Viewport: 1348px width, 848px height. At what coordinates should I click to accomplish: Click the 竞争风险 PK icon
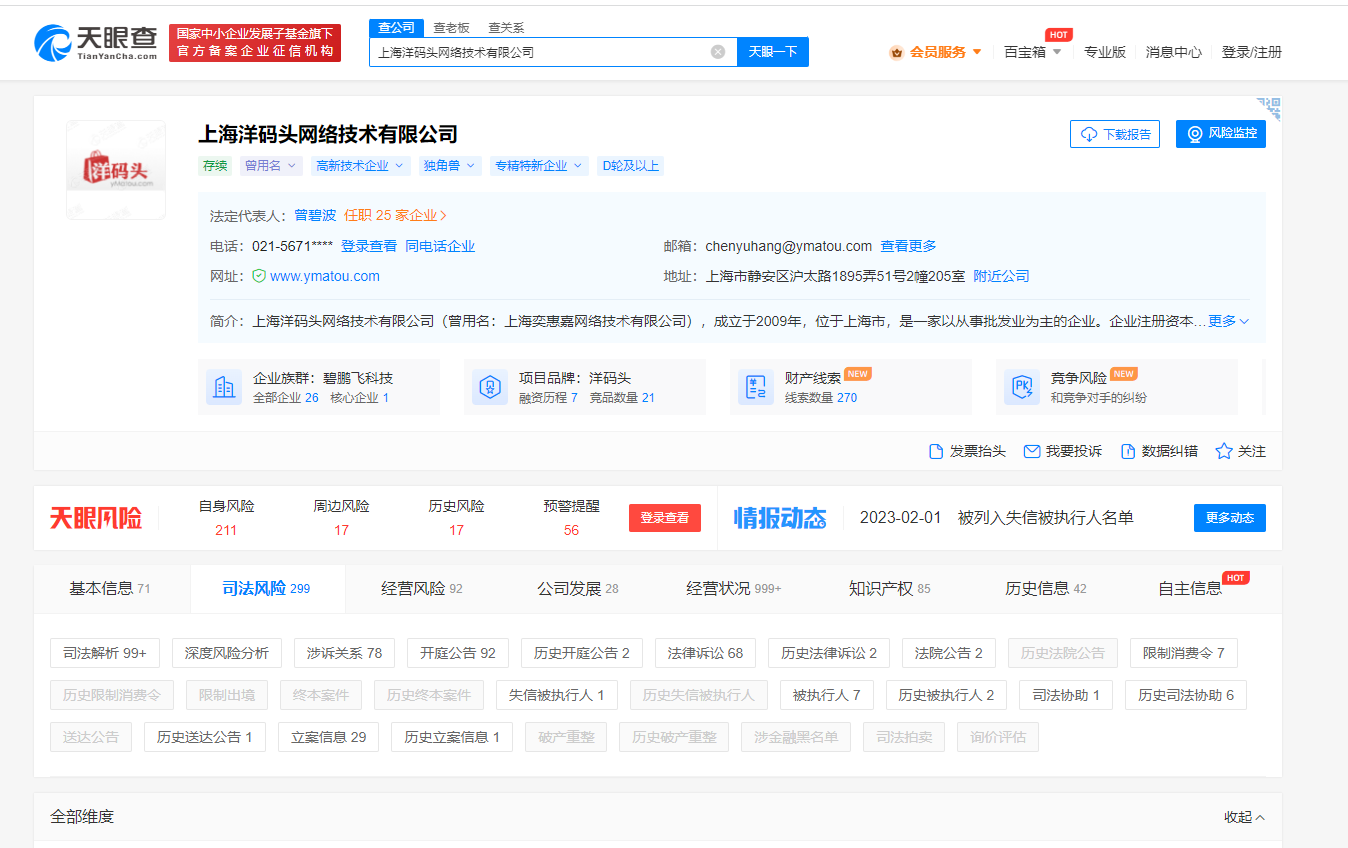coord(1022,387)
